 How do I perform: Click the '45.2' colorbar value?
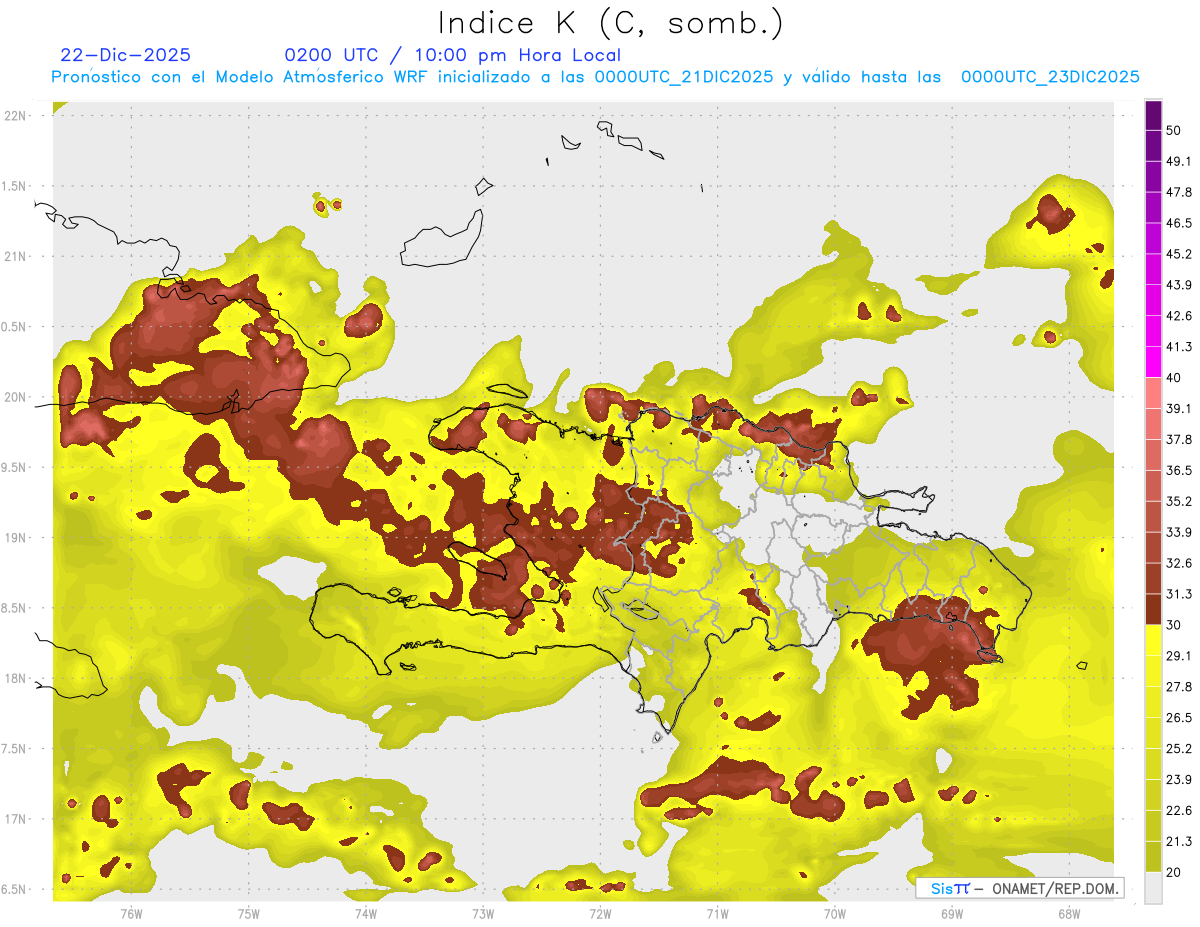point(1179,254)
